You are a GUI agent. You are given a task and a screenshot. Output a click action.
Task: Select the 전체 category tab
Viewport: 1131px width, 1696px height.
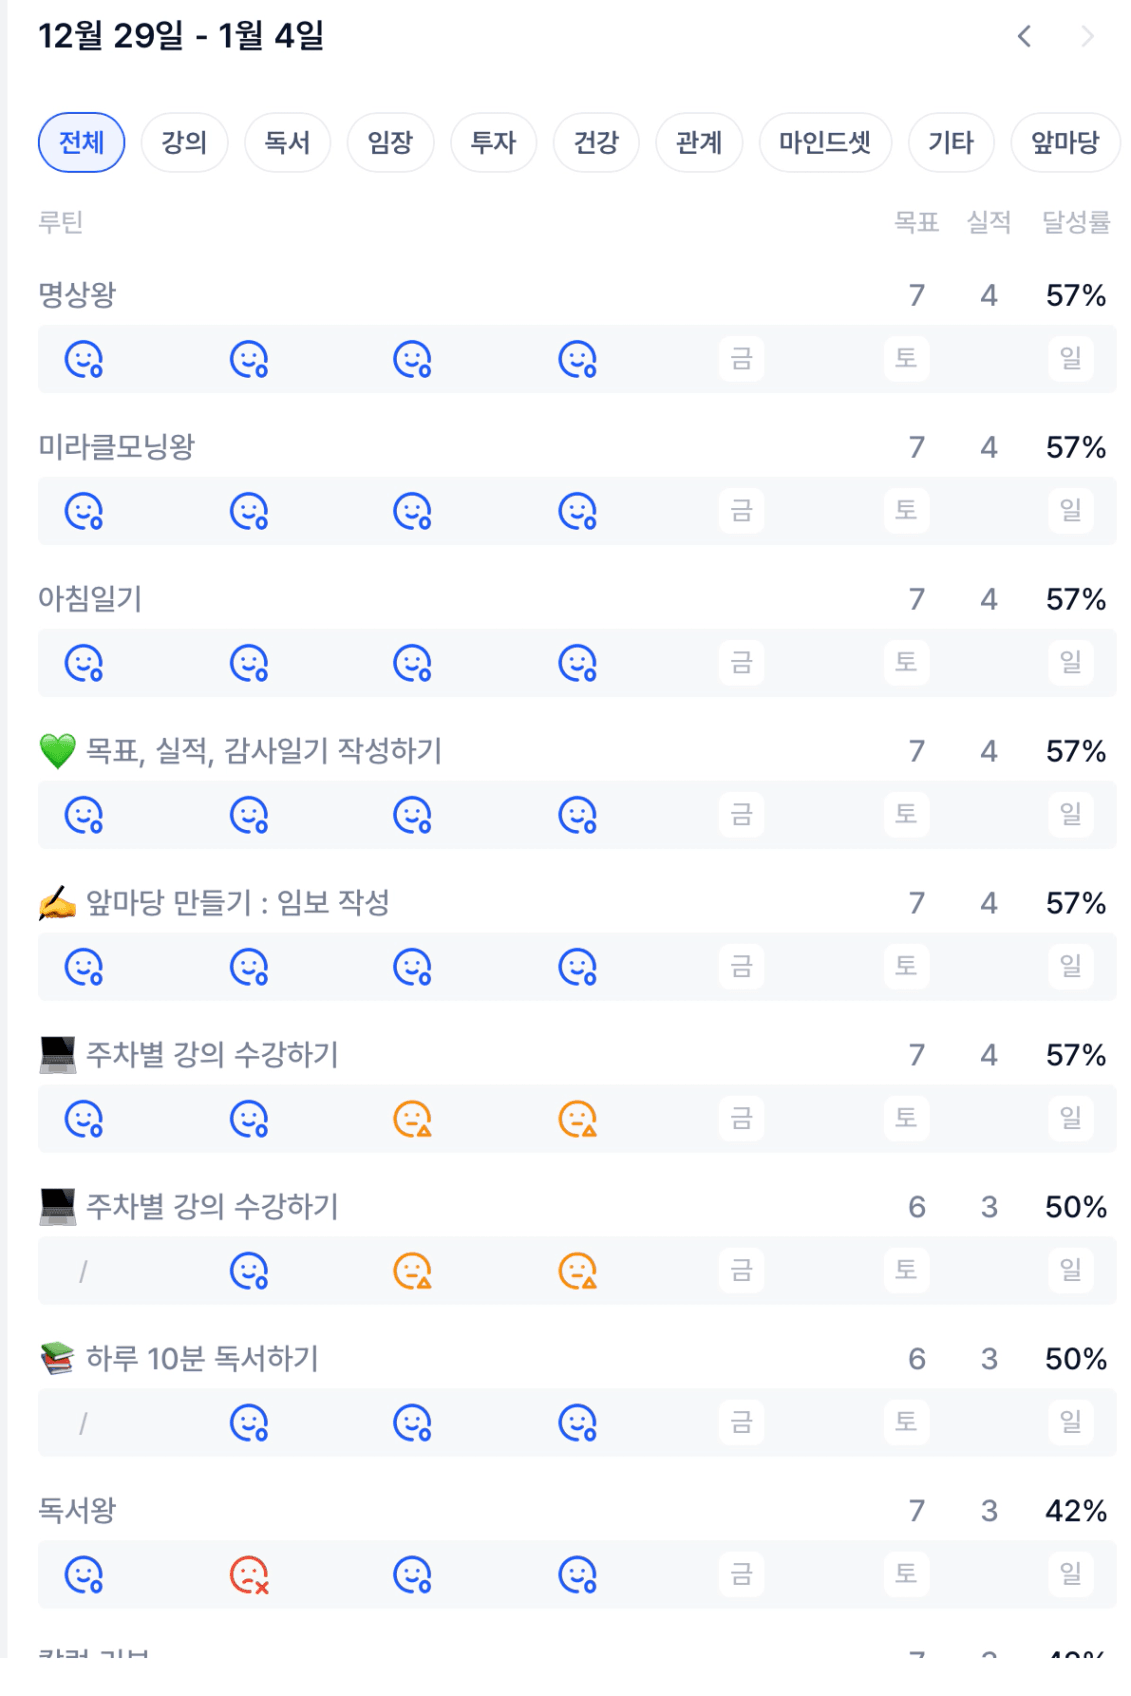pyautogui.click(x=82, y=143)
